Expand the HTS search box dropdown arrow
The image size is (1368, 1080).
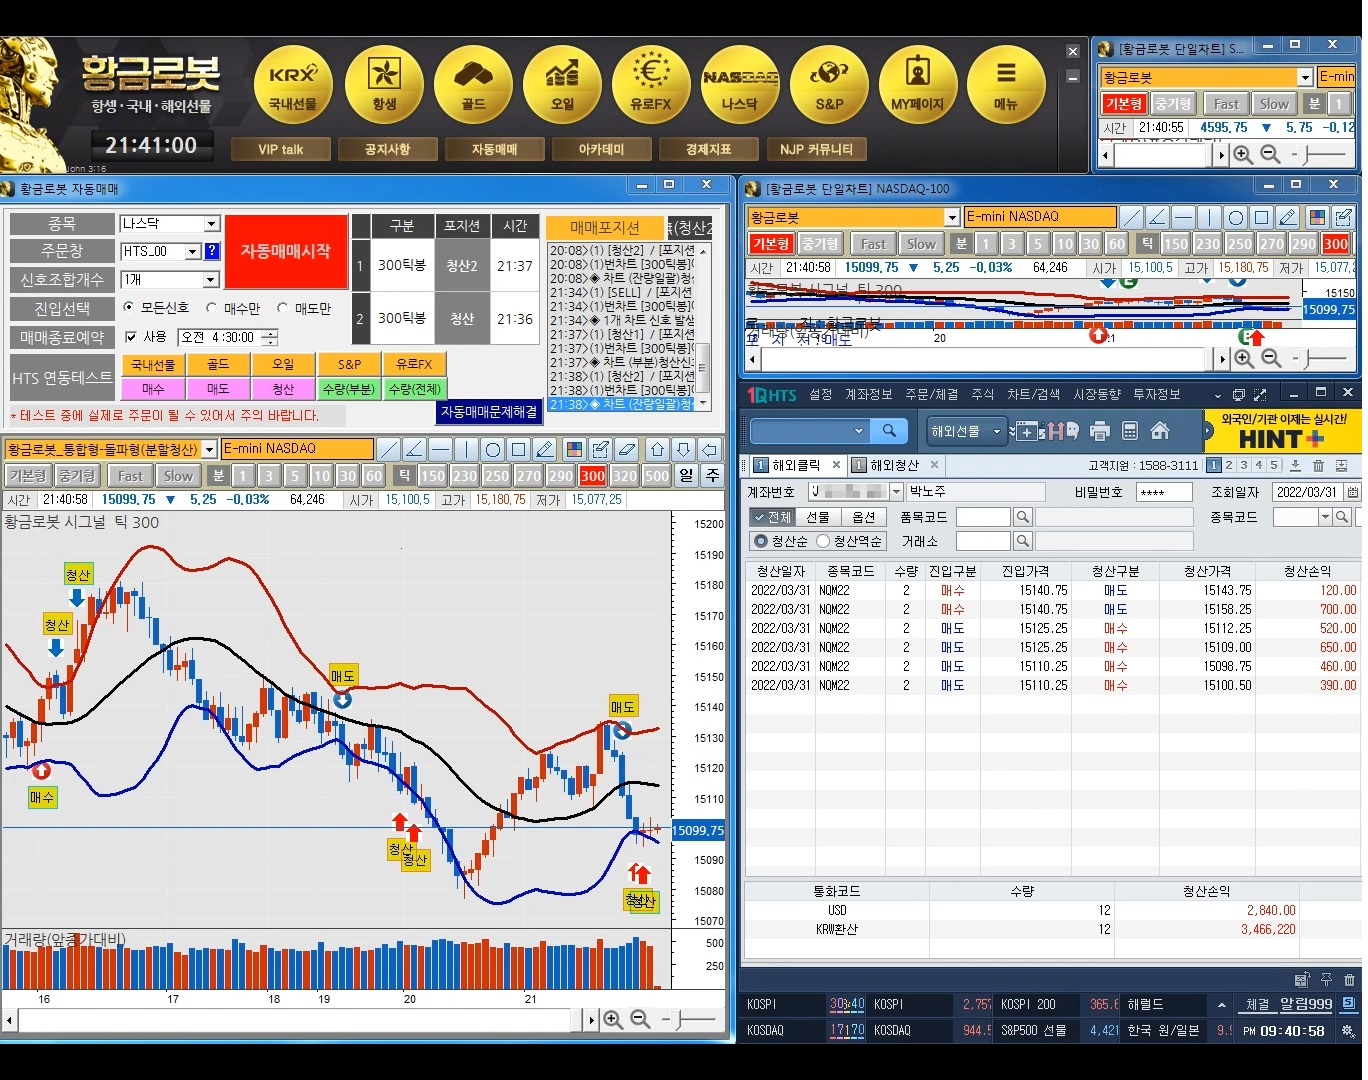pos(859,431)
